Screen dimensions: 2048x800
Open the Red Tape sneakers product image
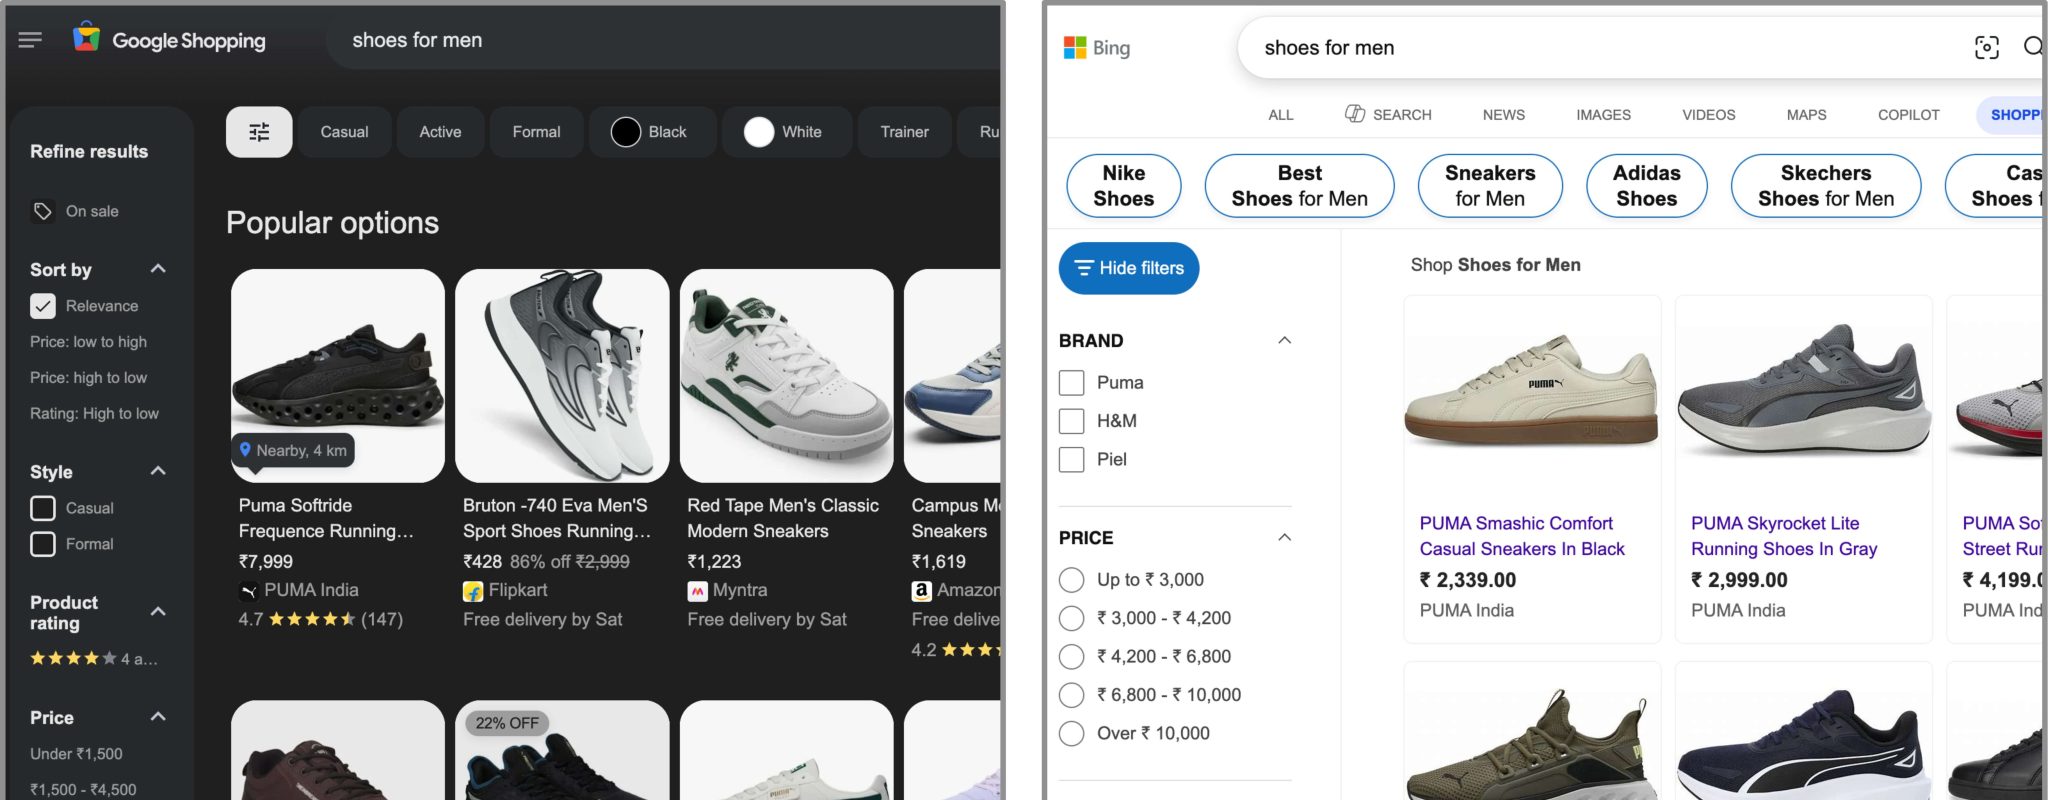pyautogui.click(x=786, y=375)
